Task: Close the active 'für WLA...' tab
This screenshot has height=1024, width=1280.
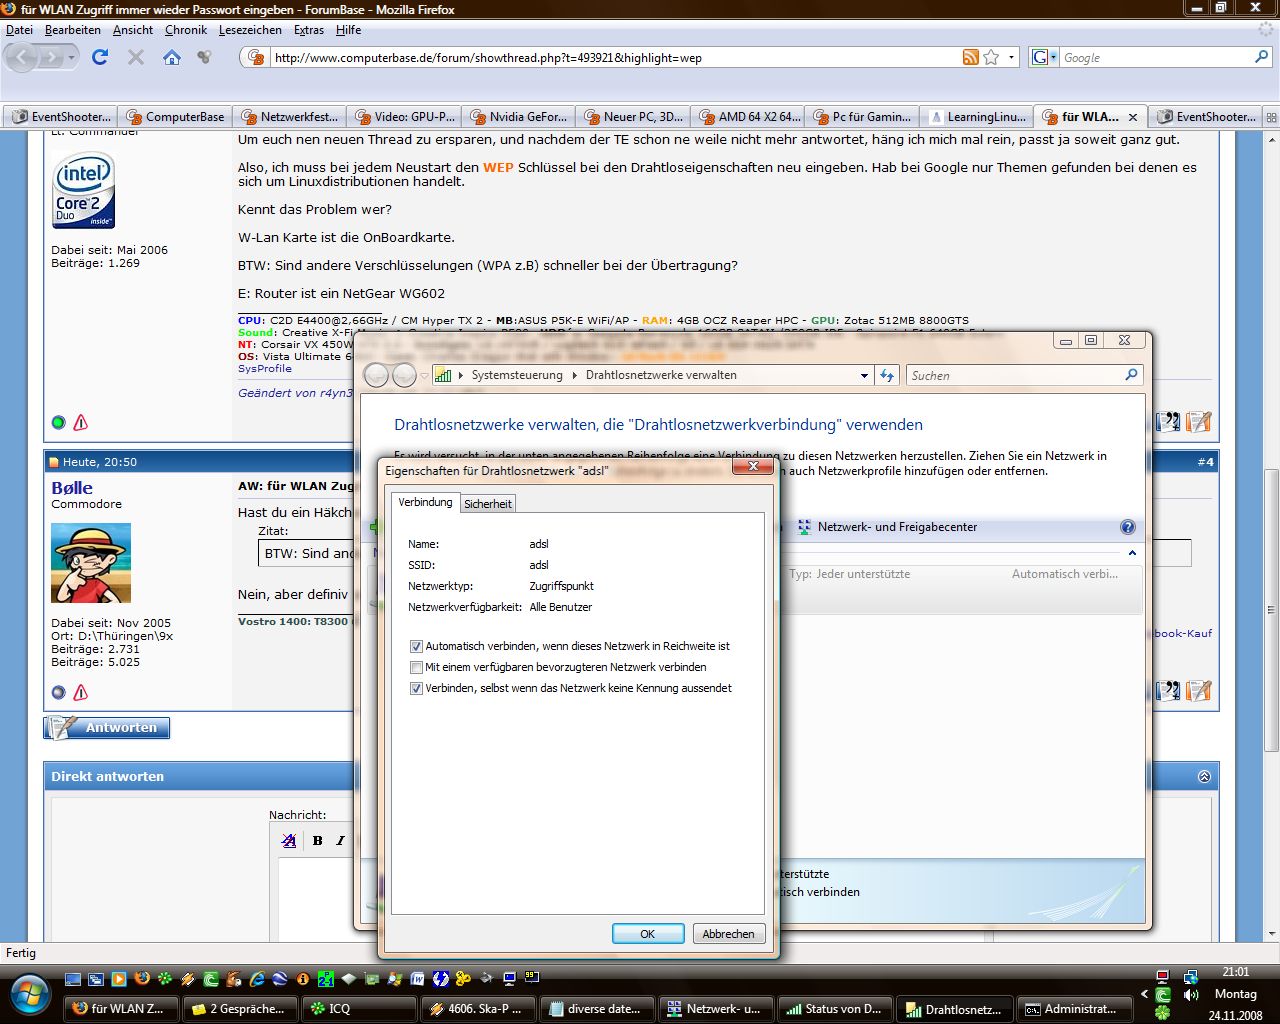Action: click(x=1133, y=117)
